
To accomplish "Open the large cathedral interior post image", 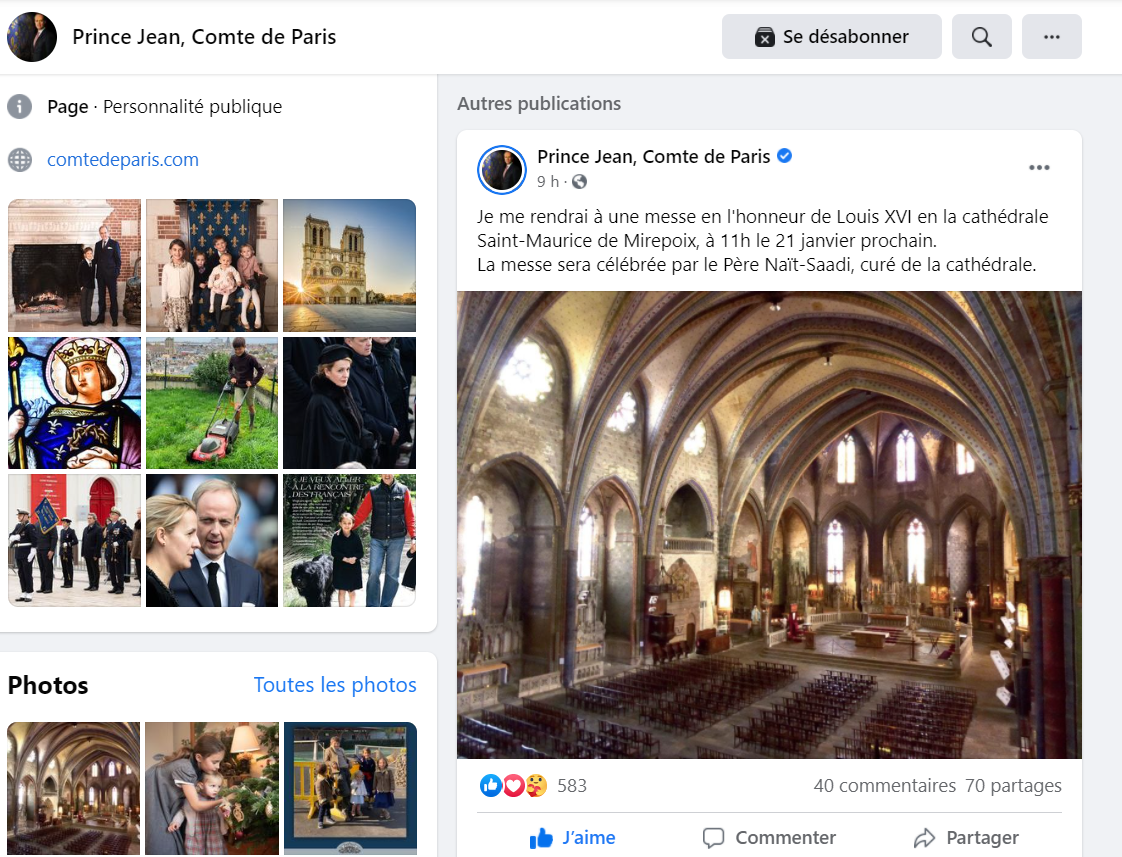I will tap(769, 525).
